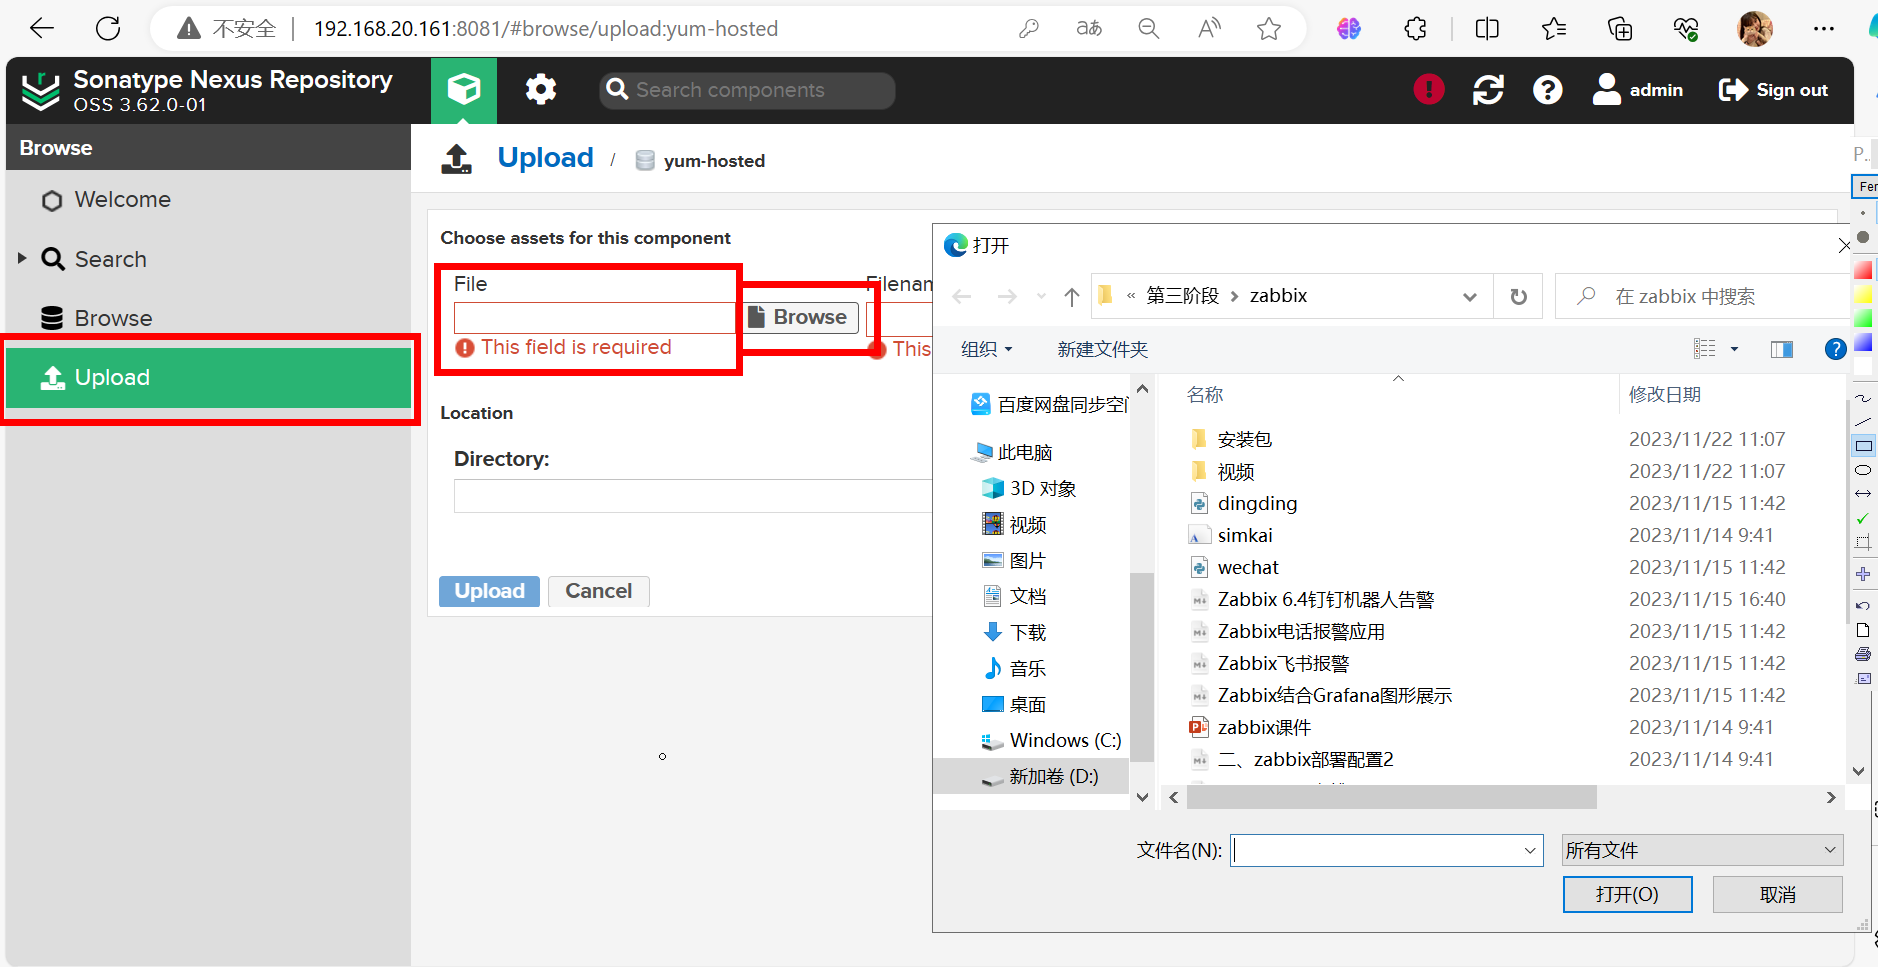Select the Zabbix飞书报警 file
The width and height of the screenshot is (1878, 967).
tap(1269, 663)
